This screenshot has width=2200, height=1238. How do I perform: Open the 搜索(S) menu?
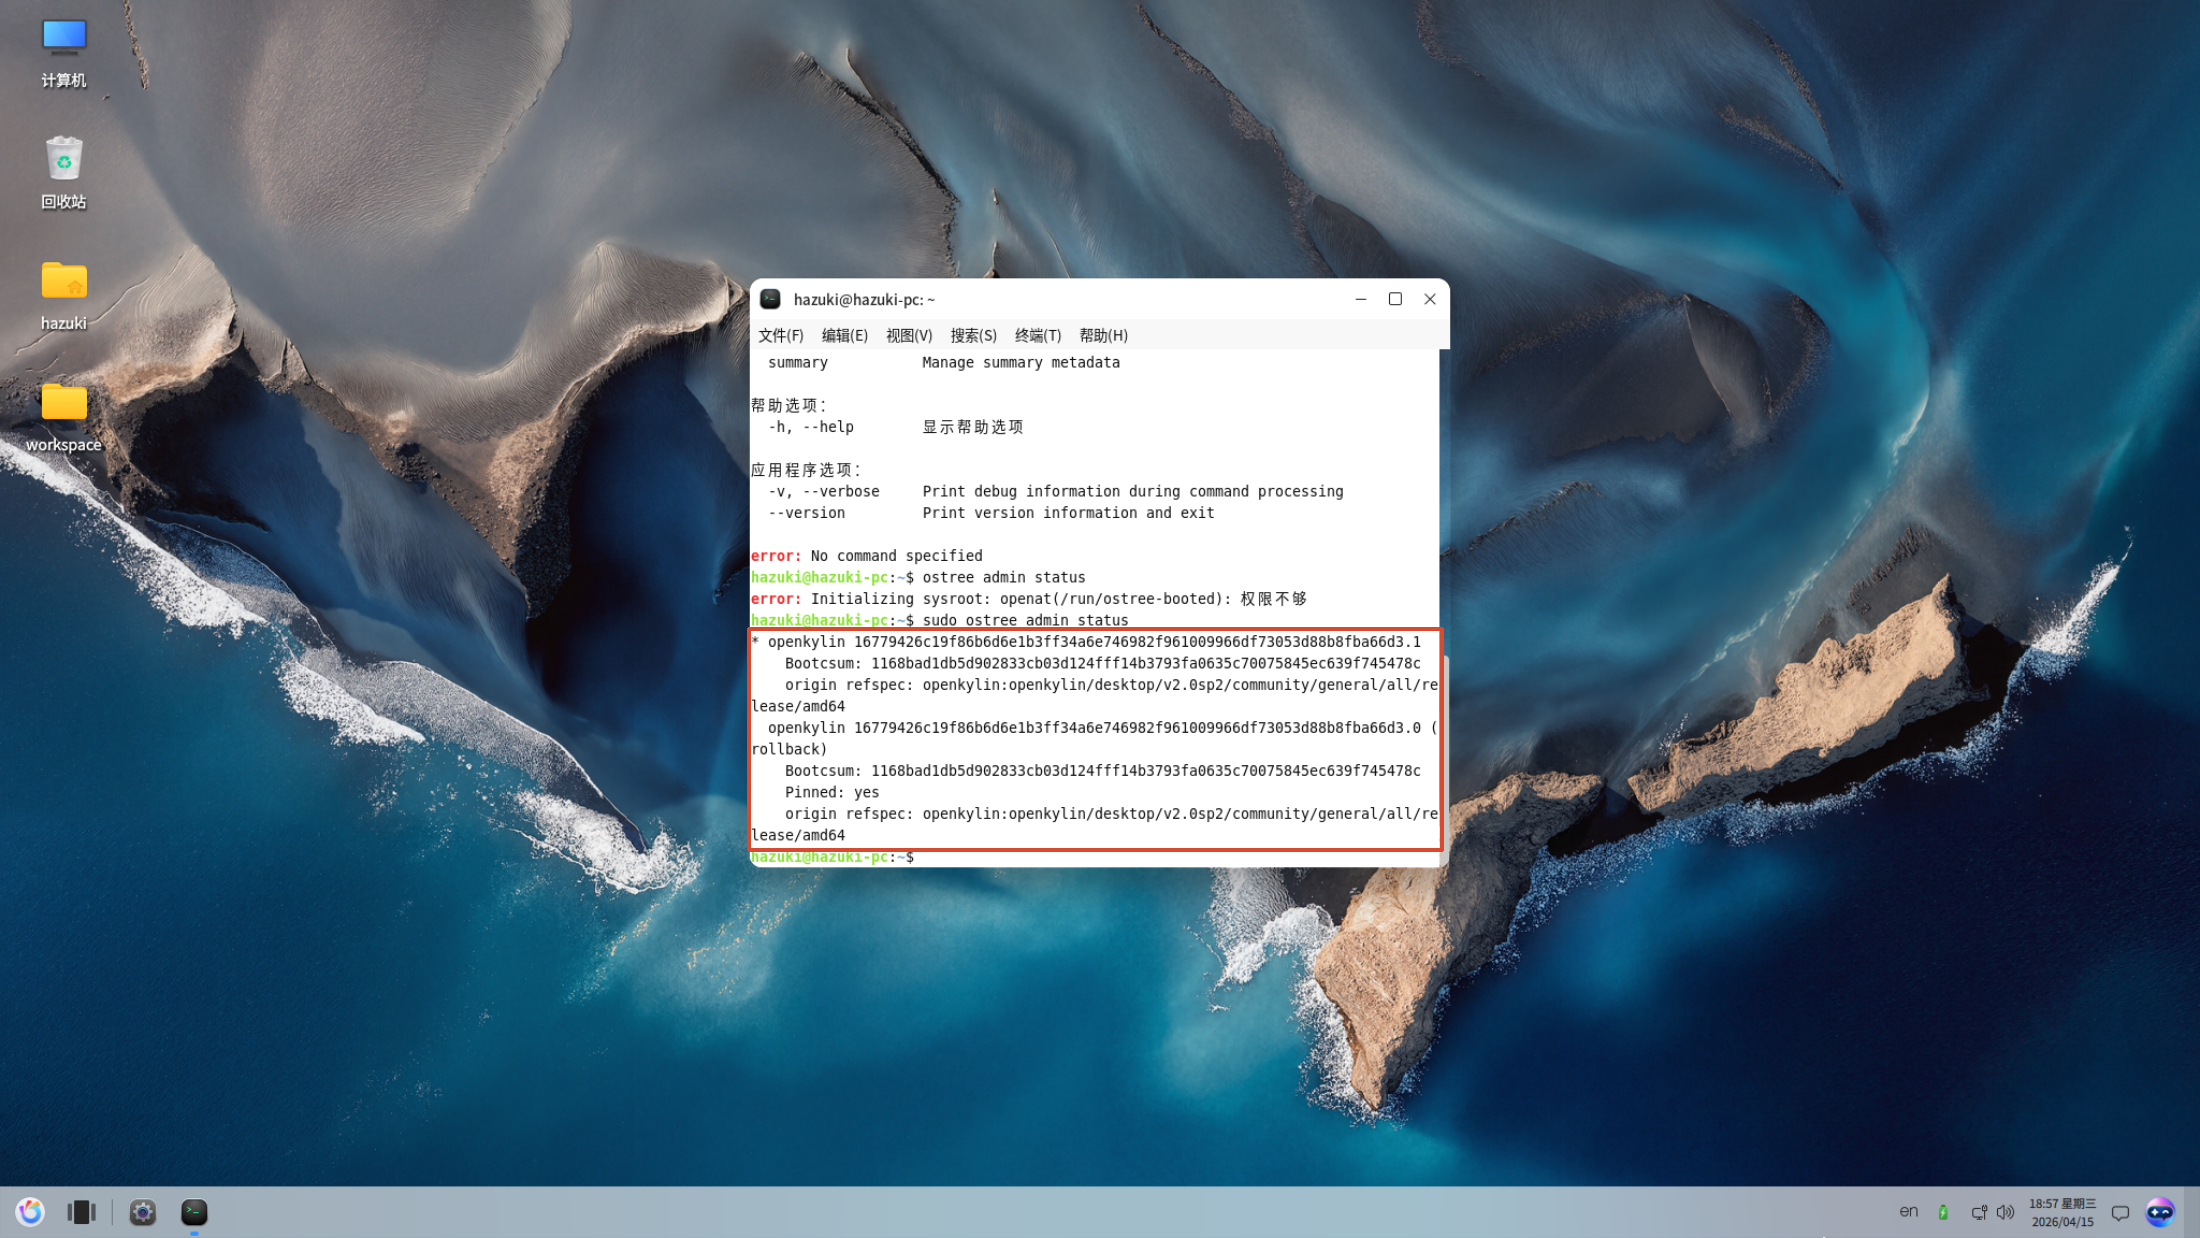972,335
